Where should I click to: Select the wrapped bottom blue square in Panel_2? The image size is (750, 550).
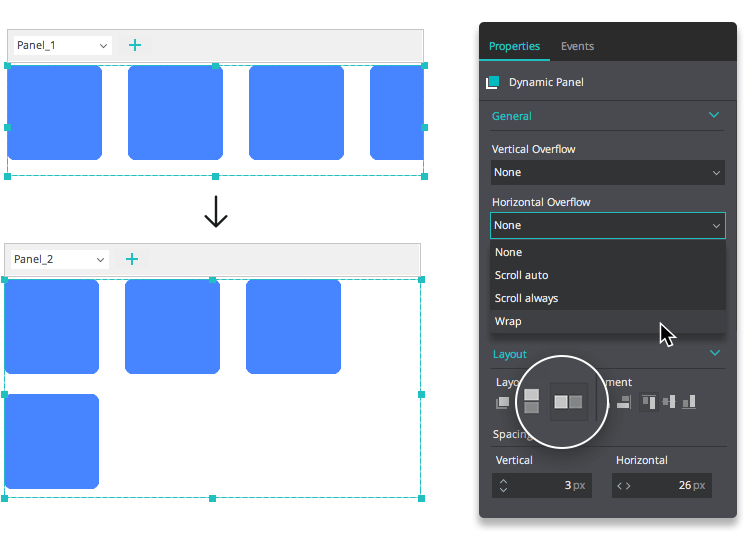click(52, 441)
